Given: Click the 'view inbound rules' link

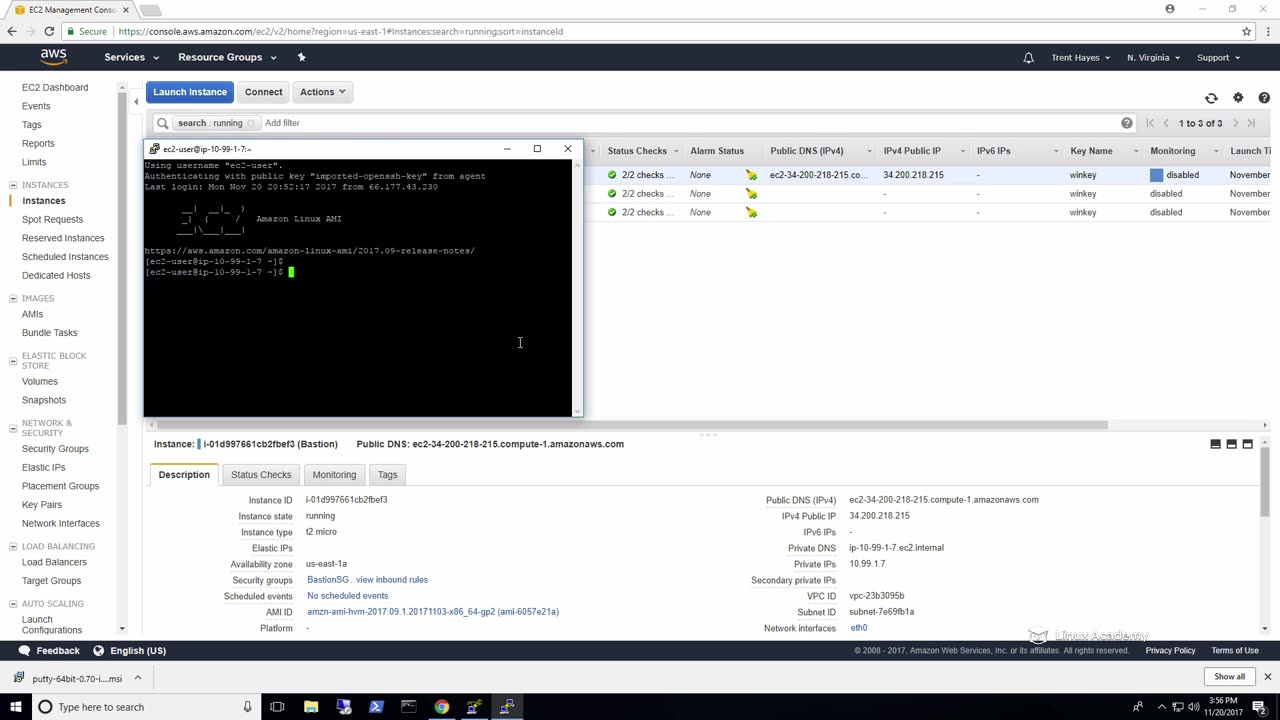Looking at the screenshot, I should coord(392,580).
